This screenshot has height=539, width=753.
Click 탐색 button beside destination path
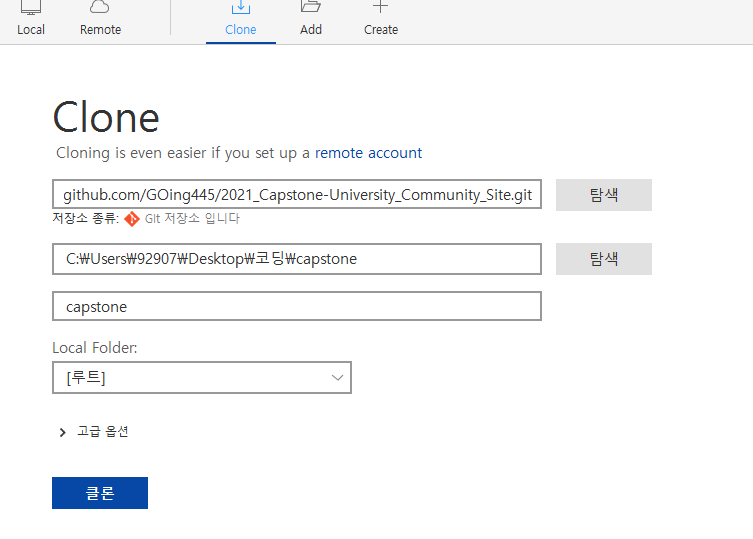(x=604, y=259)
